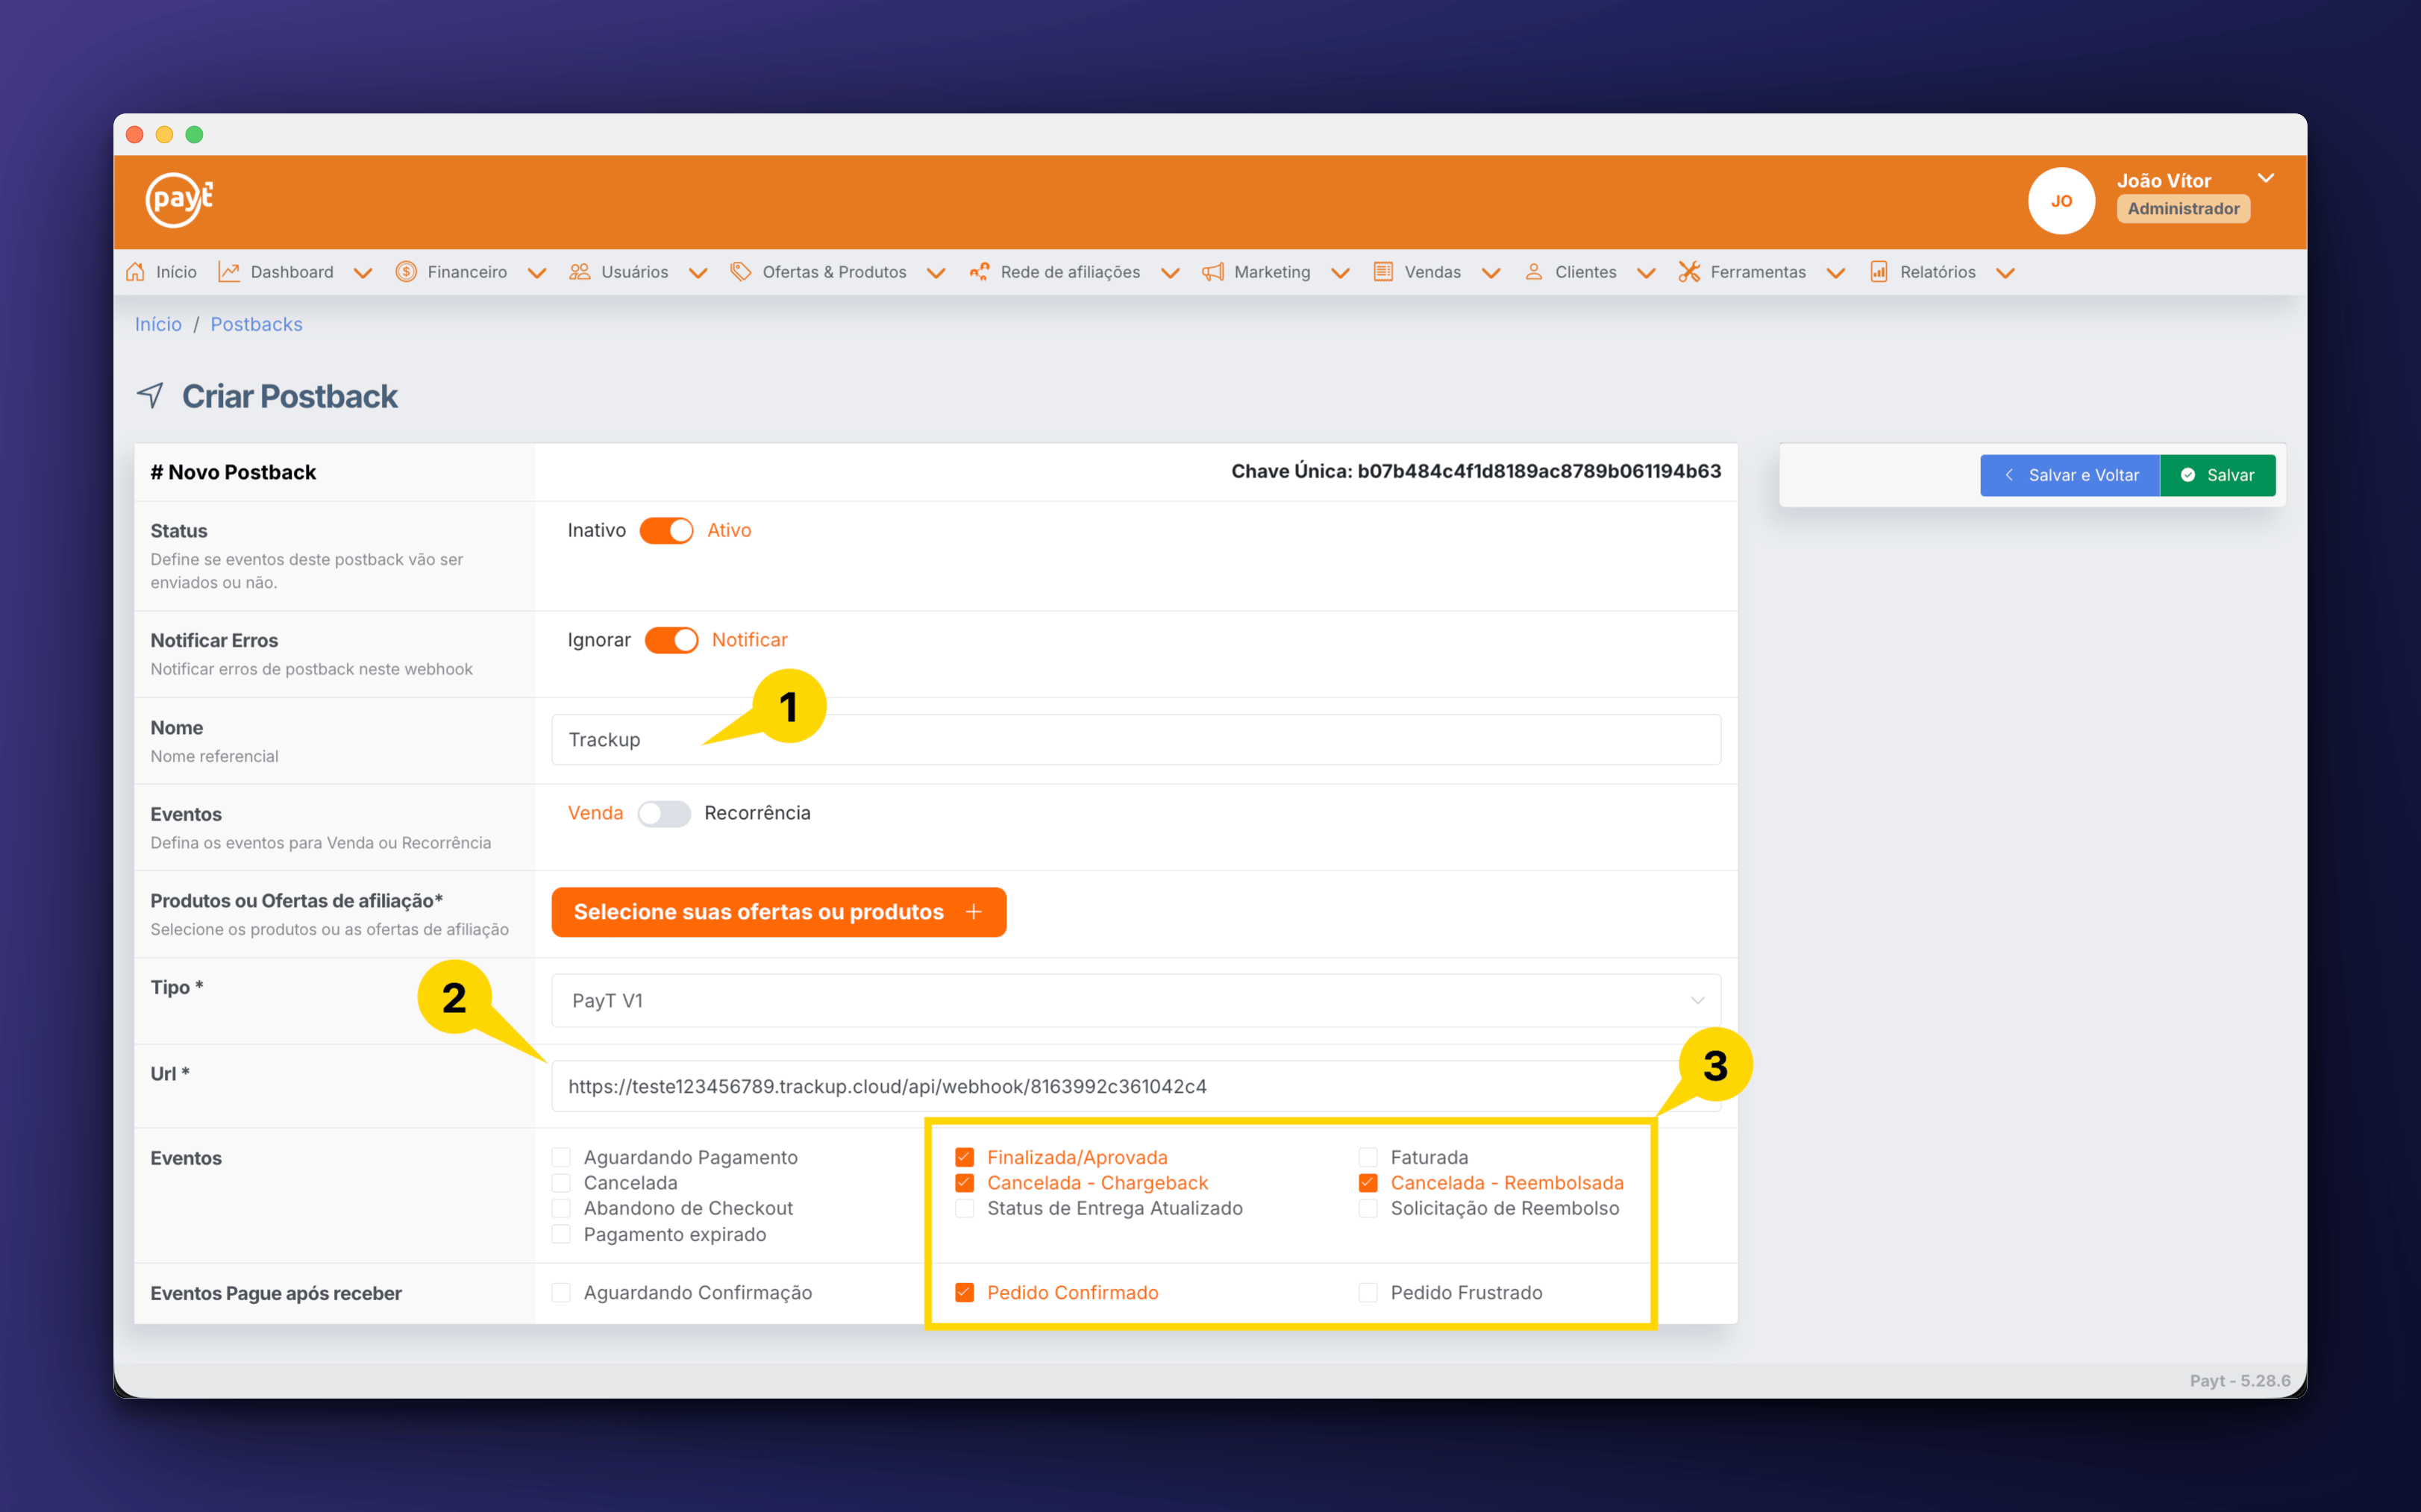The width and height of the screenshot is (2421, 1512).
Task: Open the Início menu item
Action: click(176, 272)
